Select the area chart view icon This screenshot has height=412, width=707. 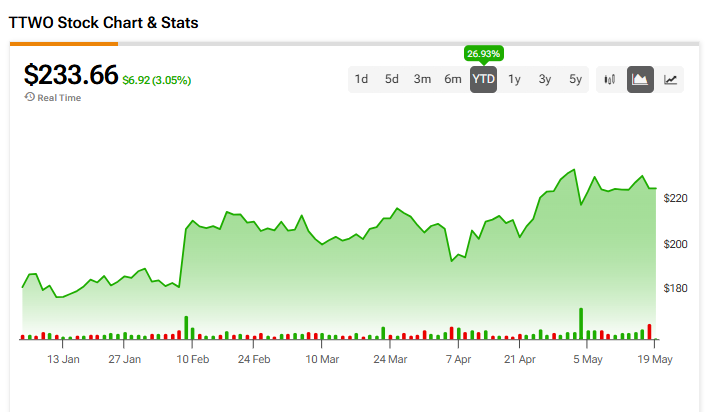[640, 80]
